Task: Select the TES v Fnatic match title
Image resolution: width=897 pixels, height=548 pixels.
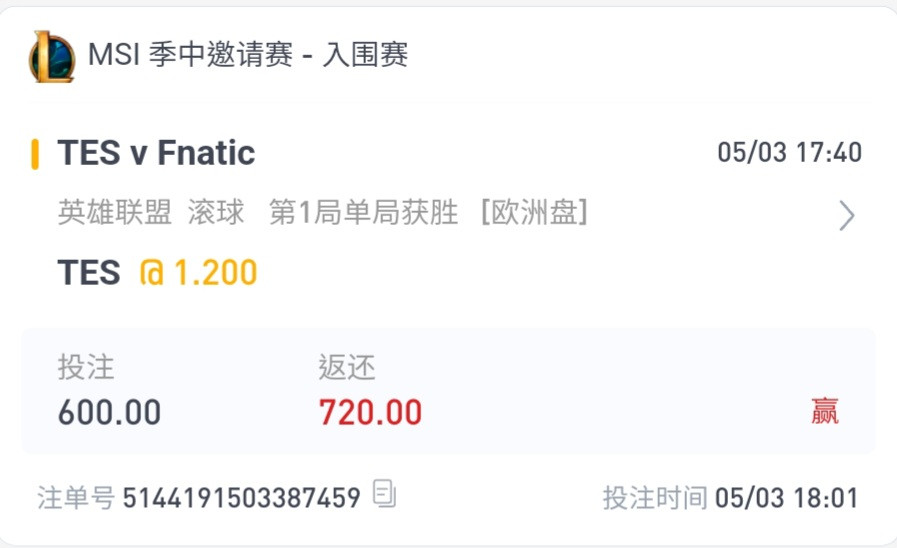Action: [156, 153]
